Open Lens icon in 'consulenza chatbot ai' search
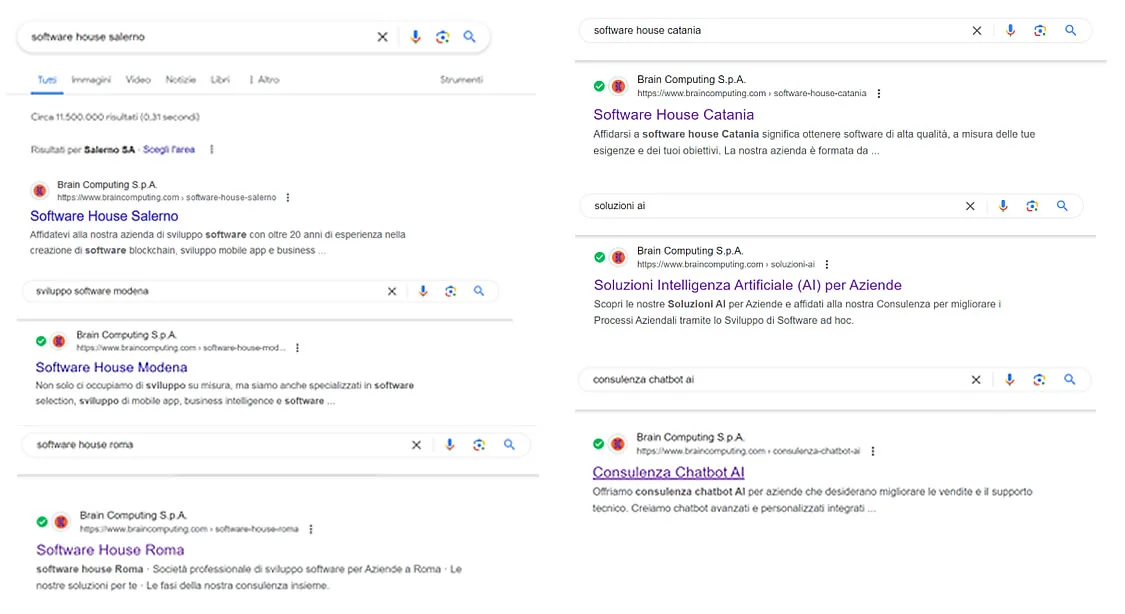This screenshot has width=1125, height=614. pos(1039,379)
